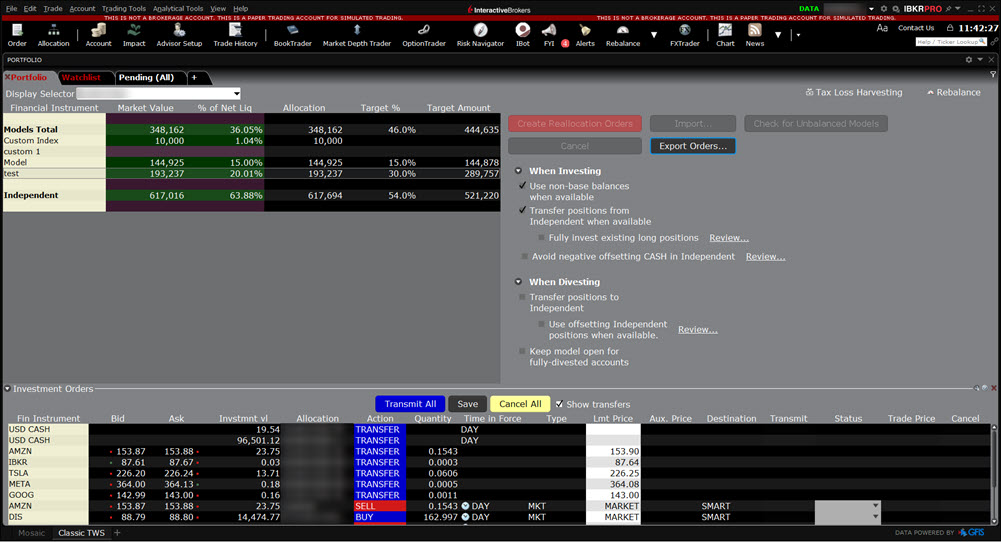1001x542 pixels.
Task: Enable Fully invest existing long positions
Action: coord(541,237)
